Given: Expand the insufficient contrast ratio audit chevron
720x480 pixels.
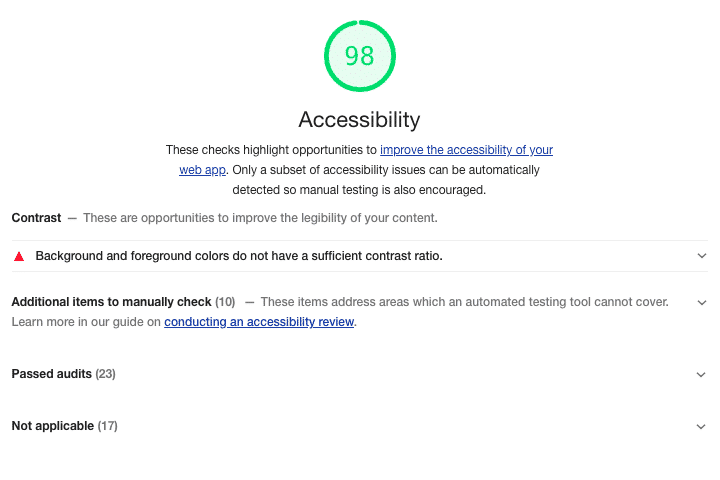Looking at the screenshot, I should 702,256.
